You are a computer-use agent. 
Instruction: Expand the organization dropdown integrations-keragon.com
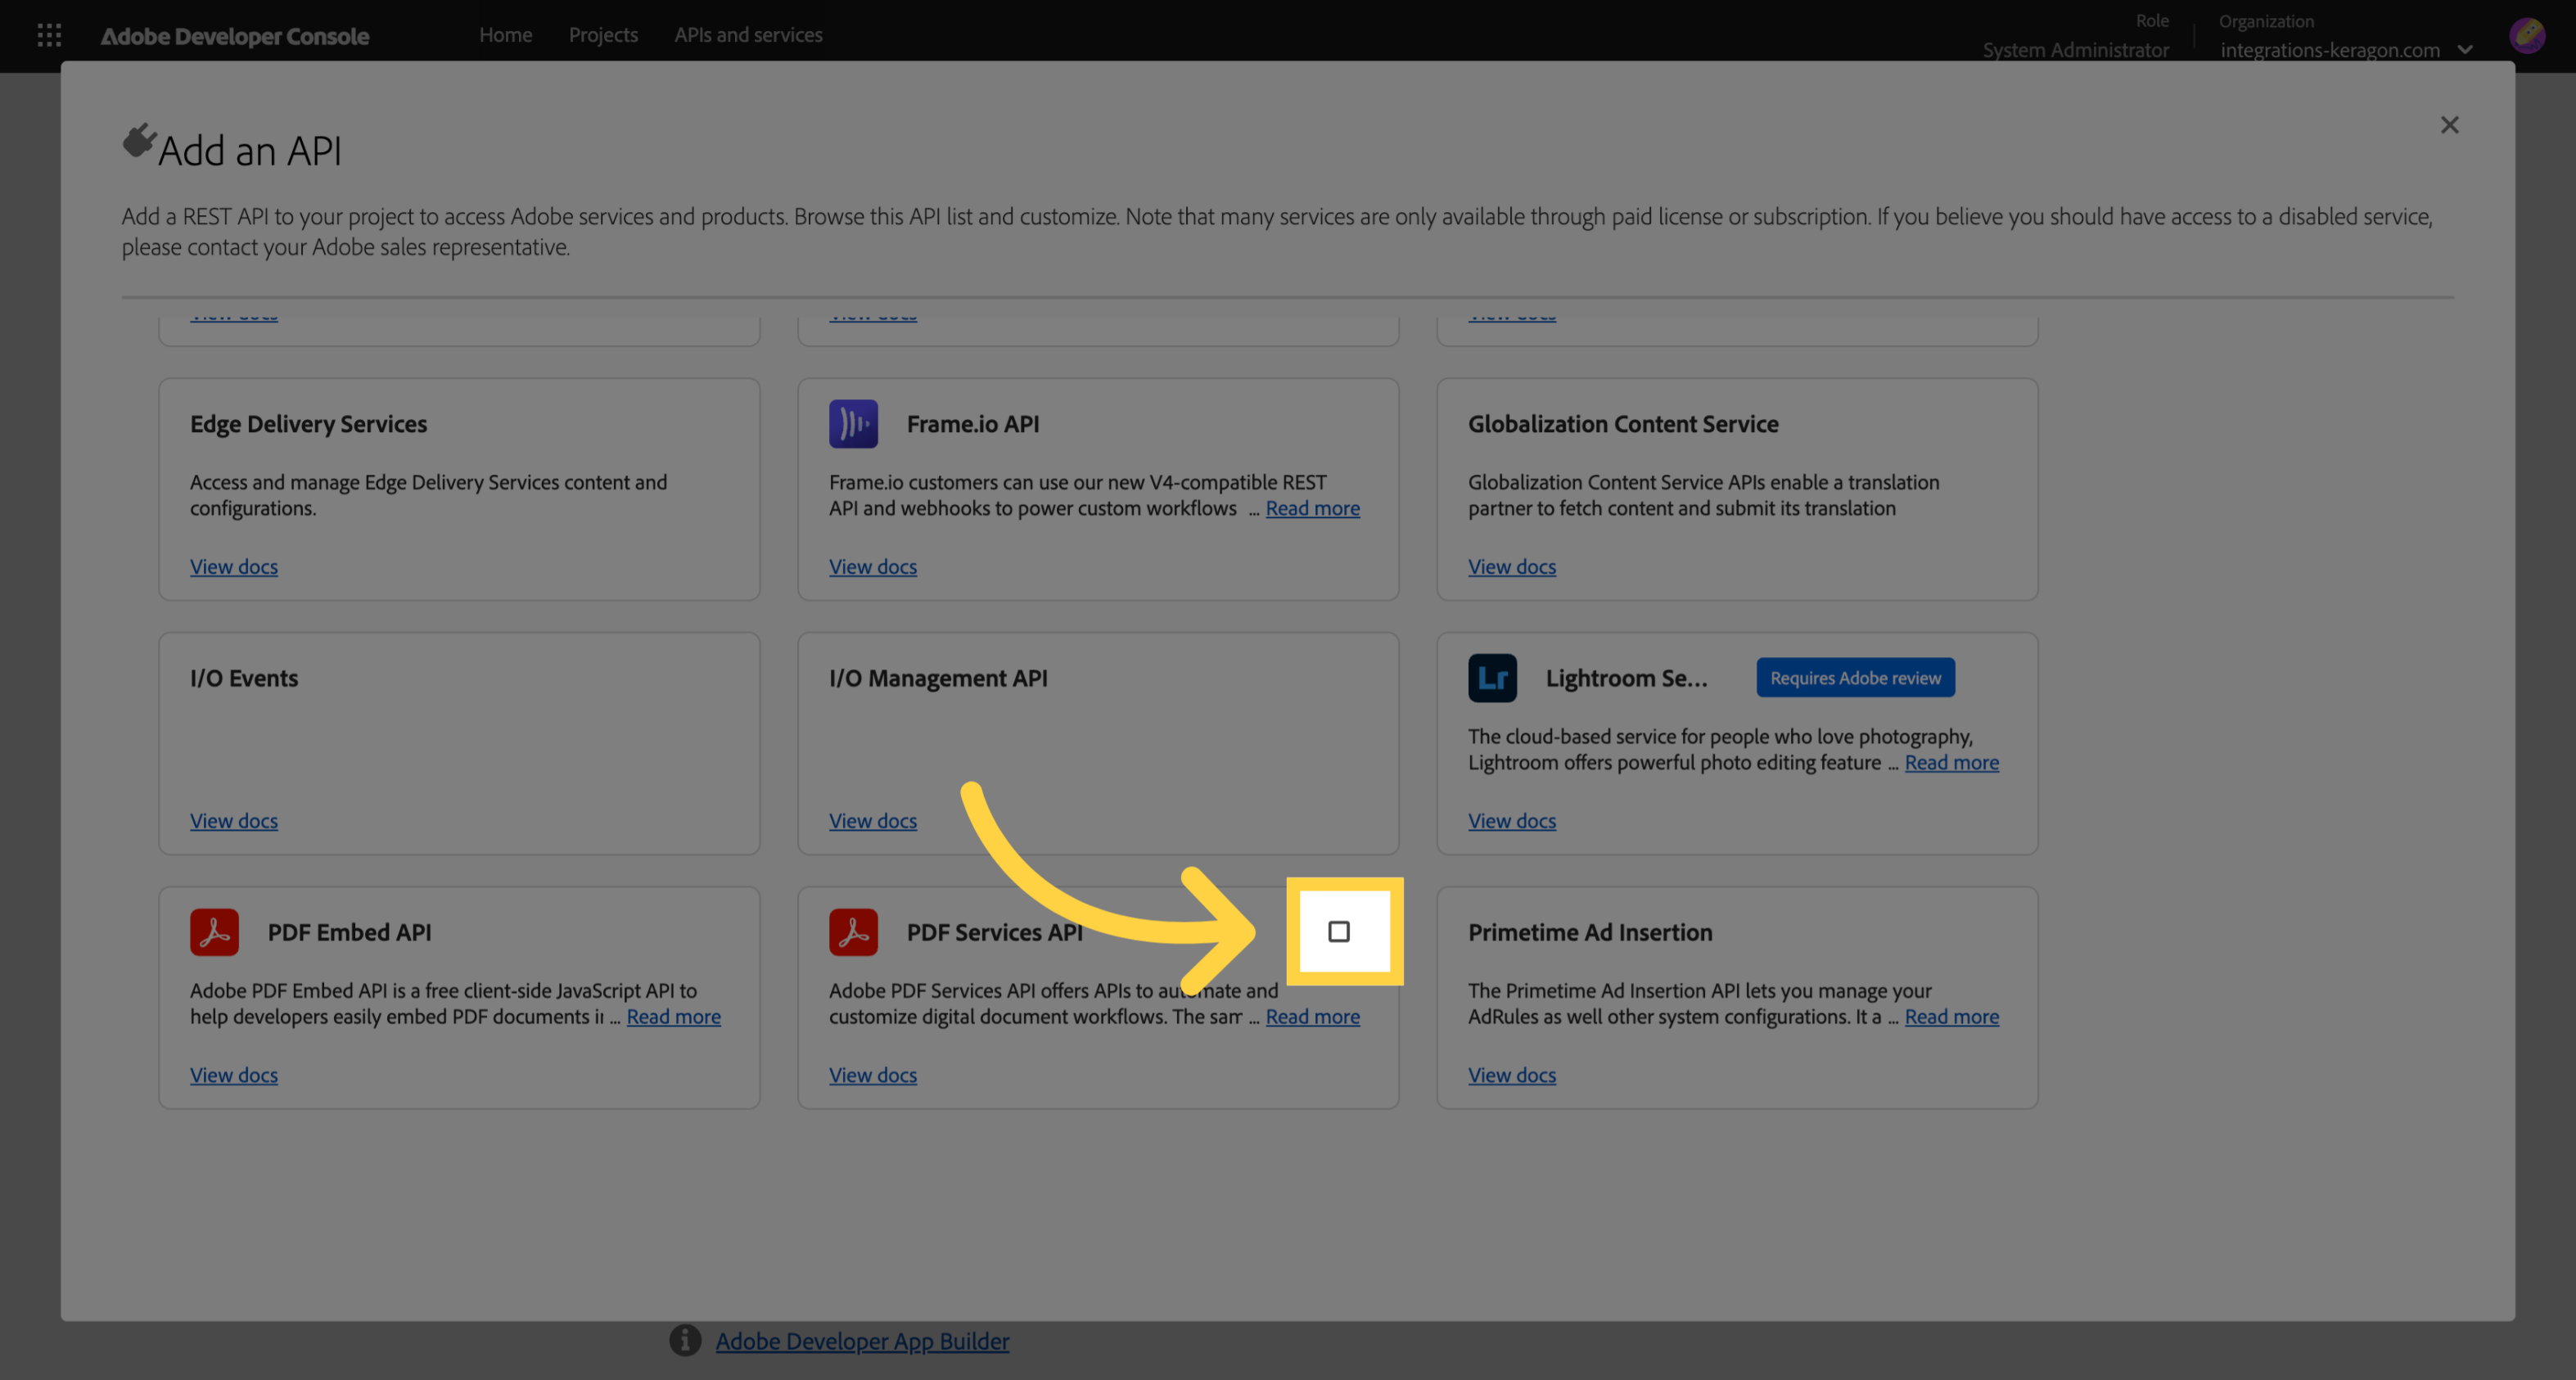tap(2346, 50)
